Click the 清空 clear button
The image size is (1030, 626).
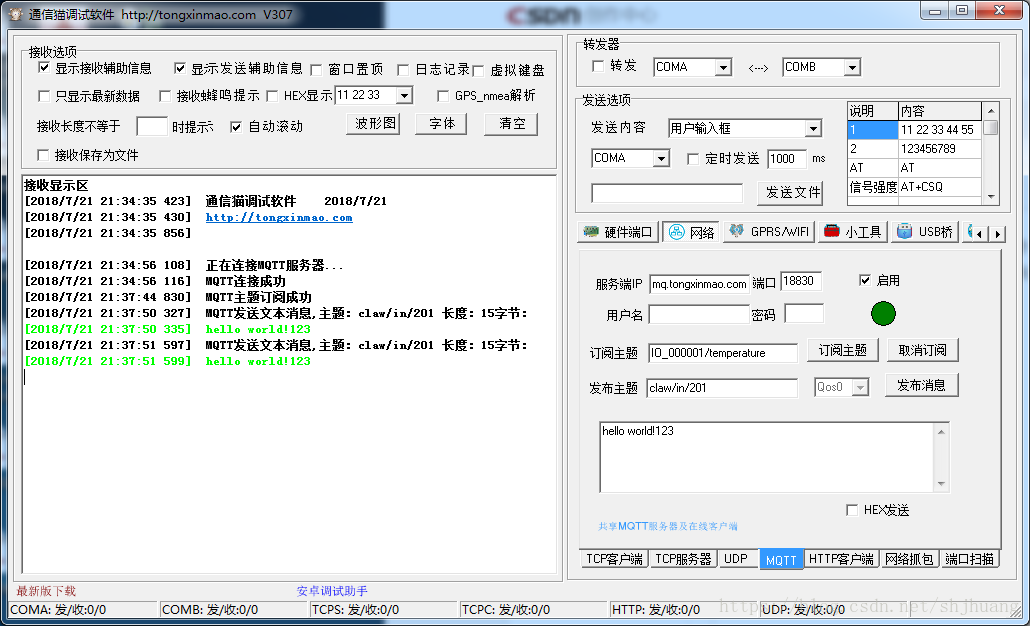click(511, 123)
